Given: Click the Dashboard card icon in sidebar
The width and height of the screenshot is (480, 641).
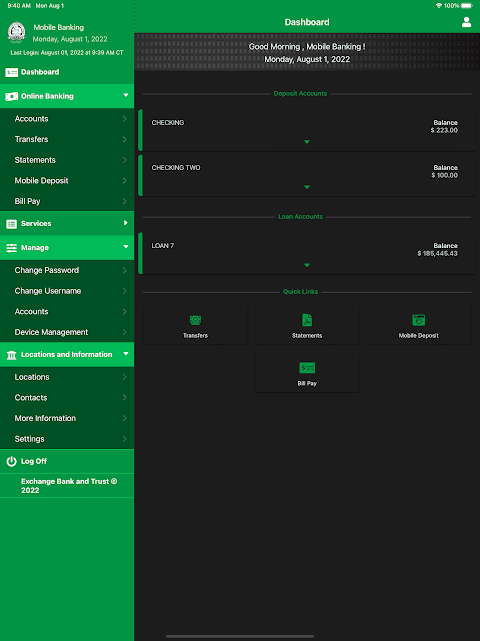Looking at the screenshot, I should click(11, 72).
